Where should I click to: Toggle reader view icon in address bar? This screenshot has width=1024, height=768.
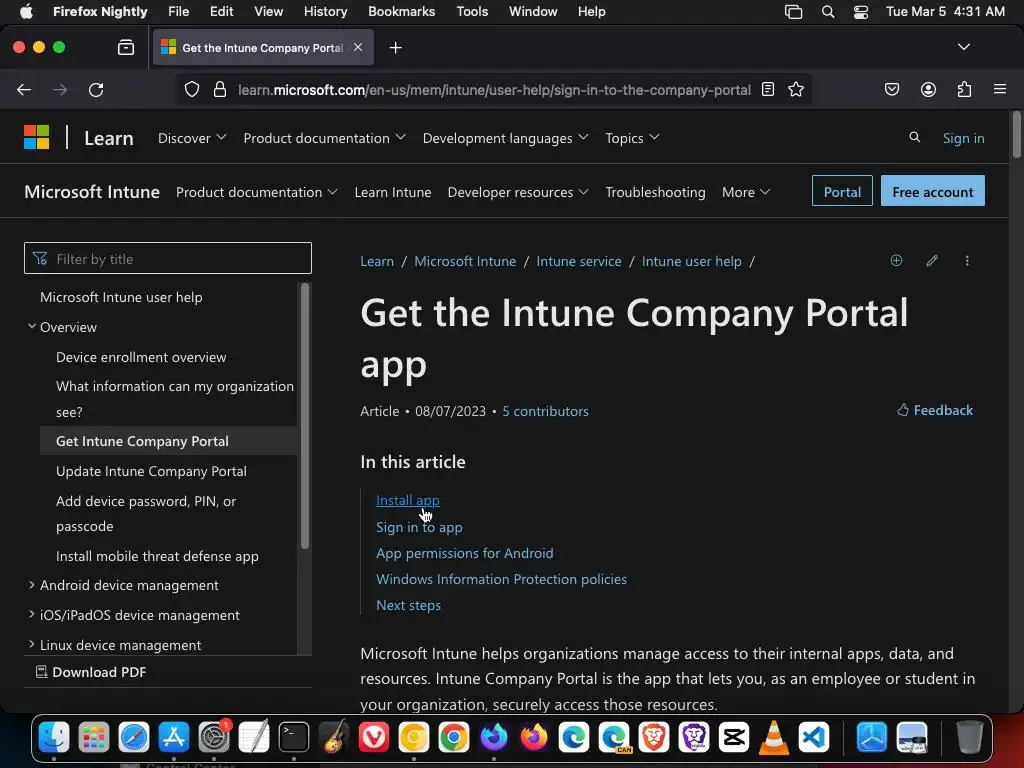[x=768, y=89]
